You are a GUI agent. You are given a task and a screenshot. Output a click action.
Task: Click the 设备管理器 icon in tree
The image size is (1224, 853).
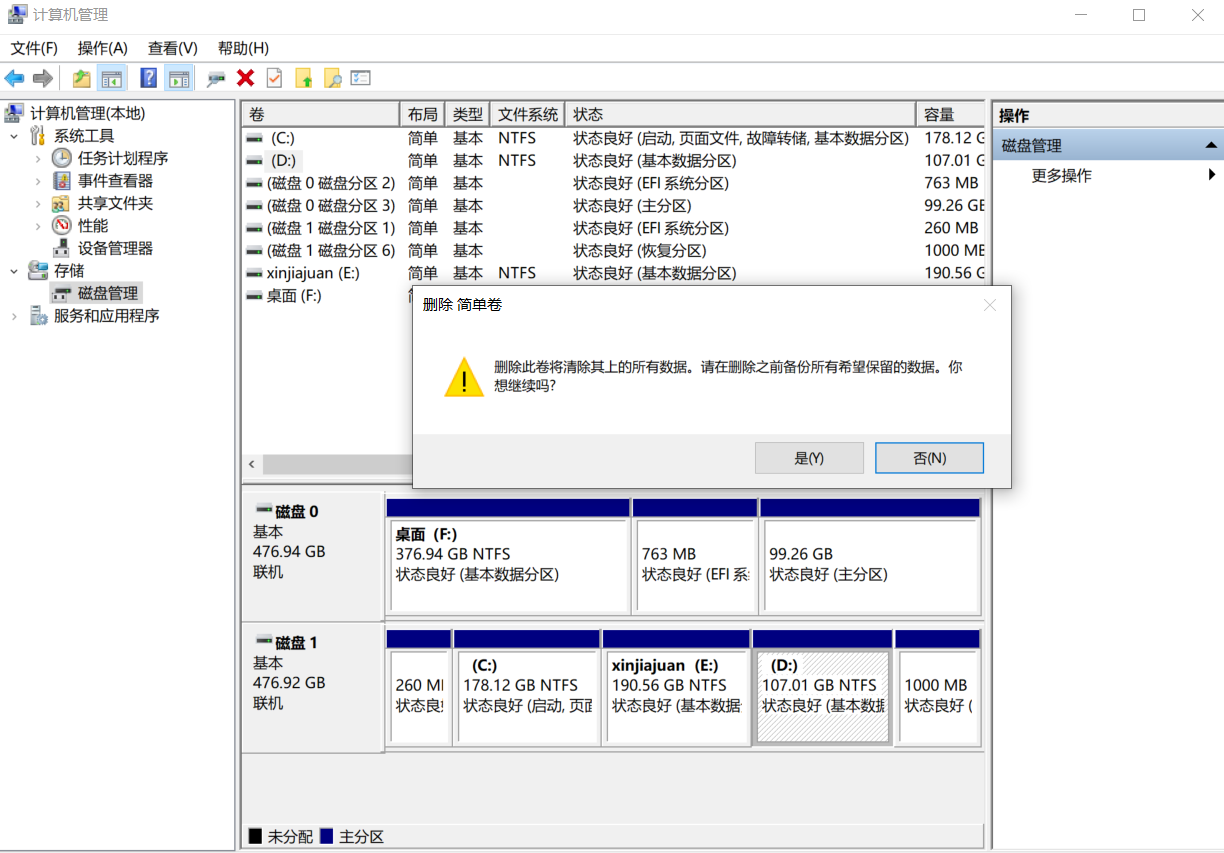point(62,248)
